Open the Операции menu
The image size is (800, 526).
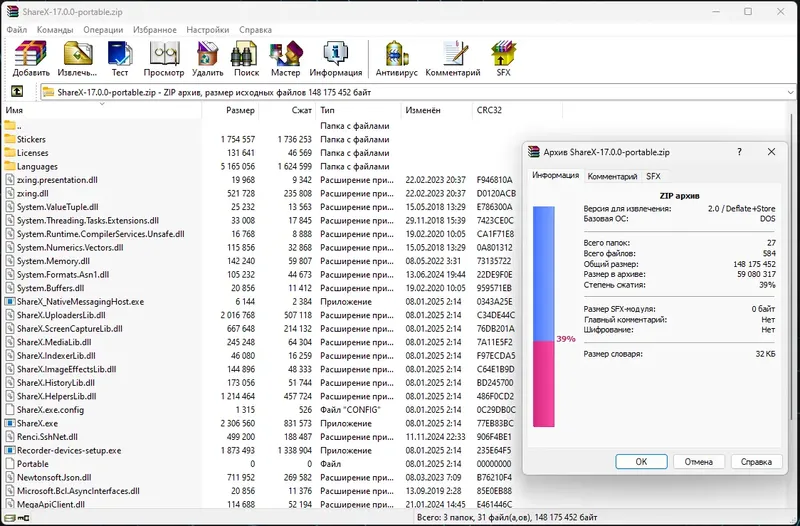tap(103, 30)
